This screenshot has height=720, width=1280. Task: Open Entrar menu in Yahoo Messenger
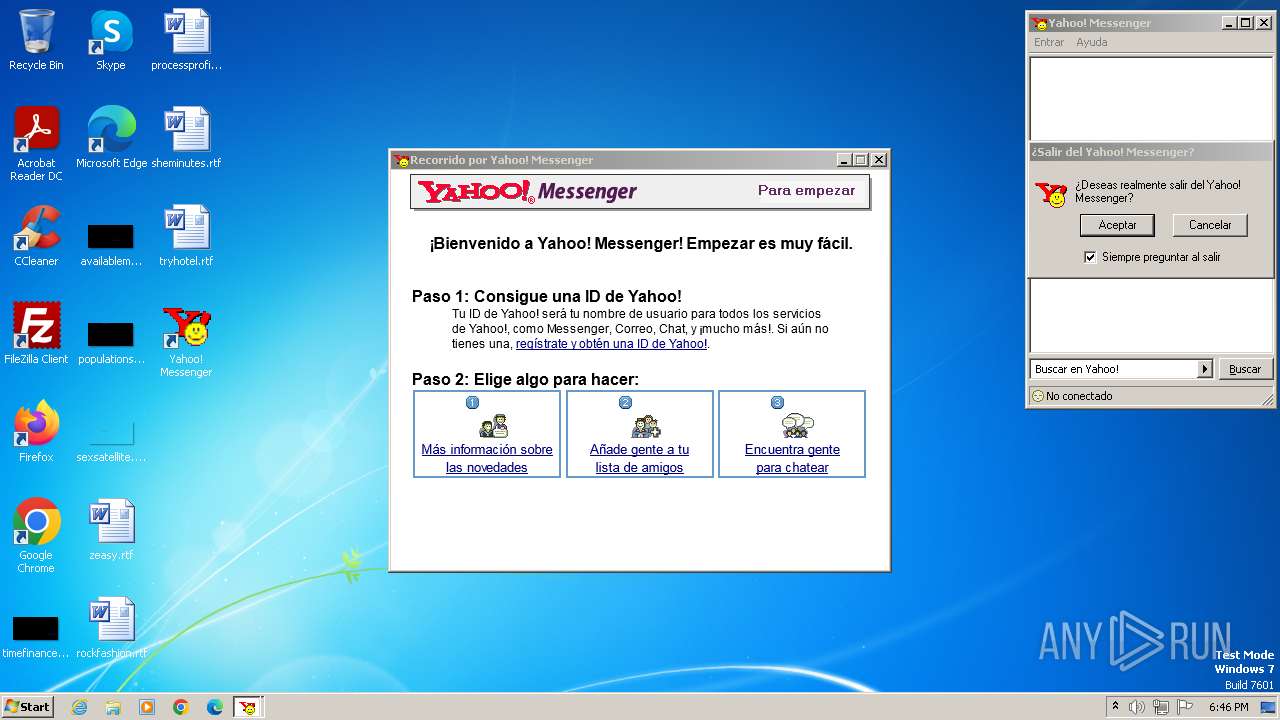(1049, 42)
